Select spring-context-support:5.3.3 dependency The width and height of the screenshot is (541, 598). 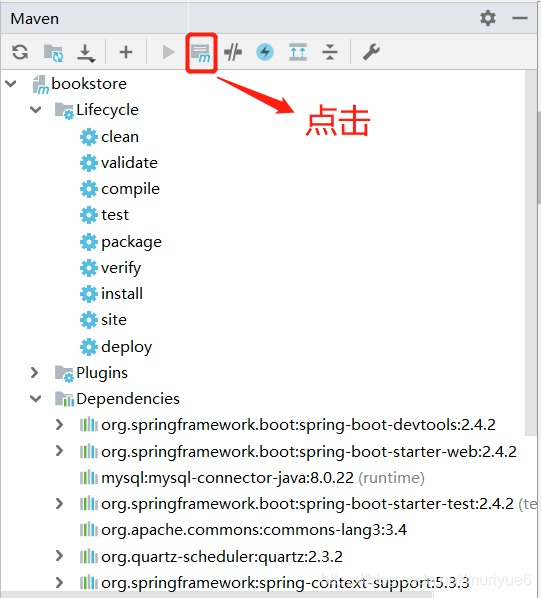coord(285,583)
